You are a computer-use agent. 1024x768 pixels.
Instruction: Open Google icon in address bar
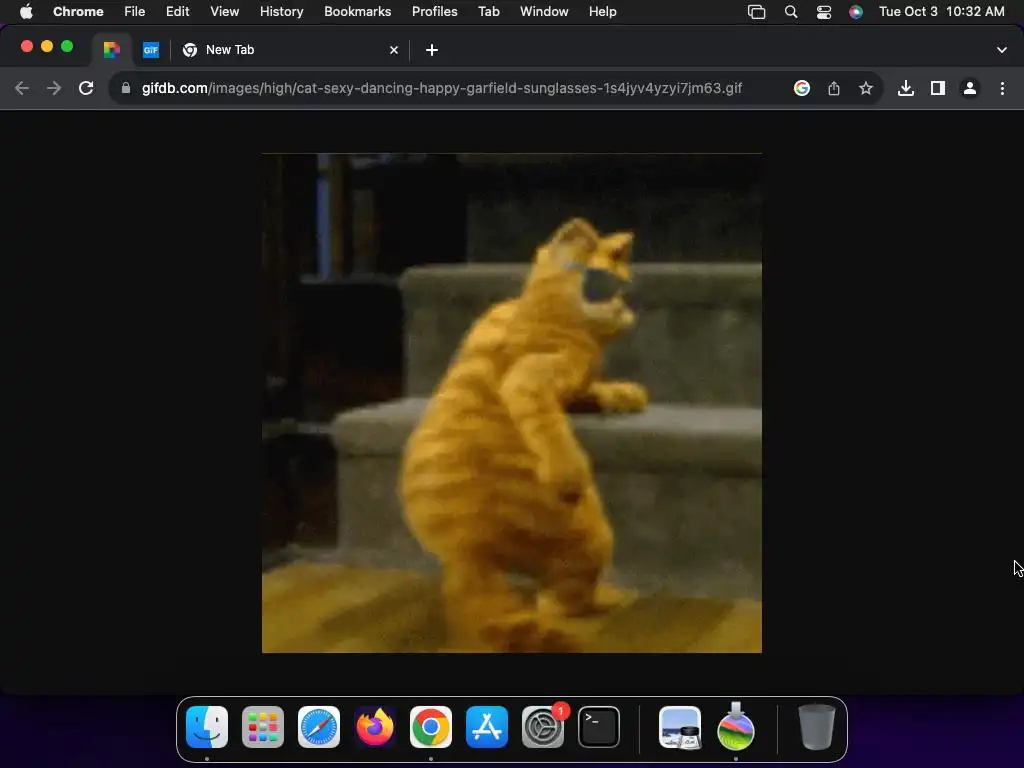tap(802, 88)
